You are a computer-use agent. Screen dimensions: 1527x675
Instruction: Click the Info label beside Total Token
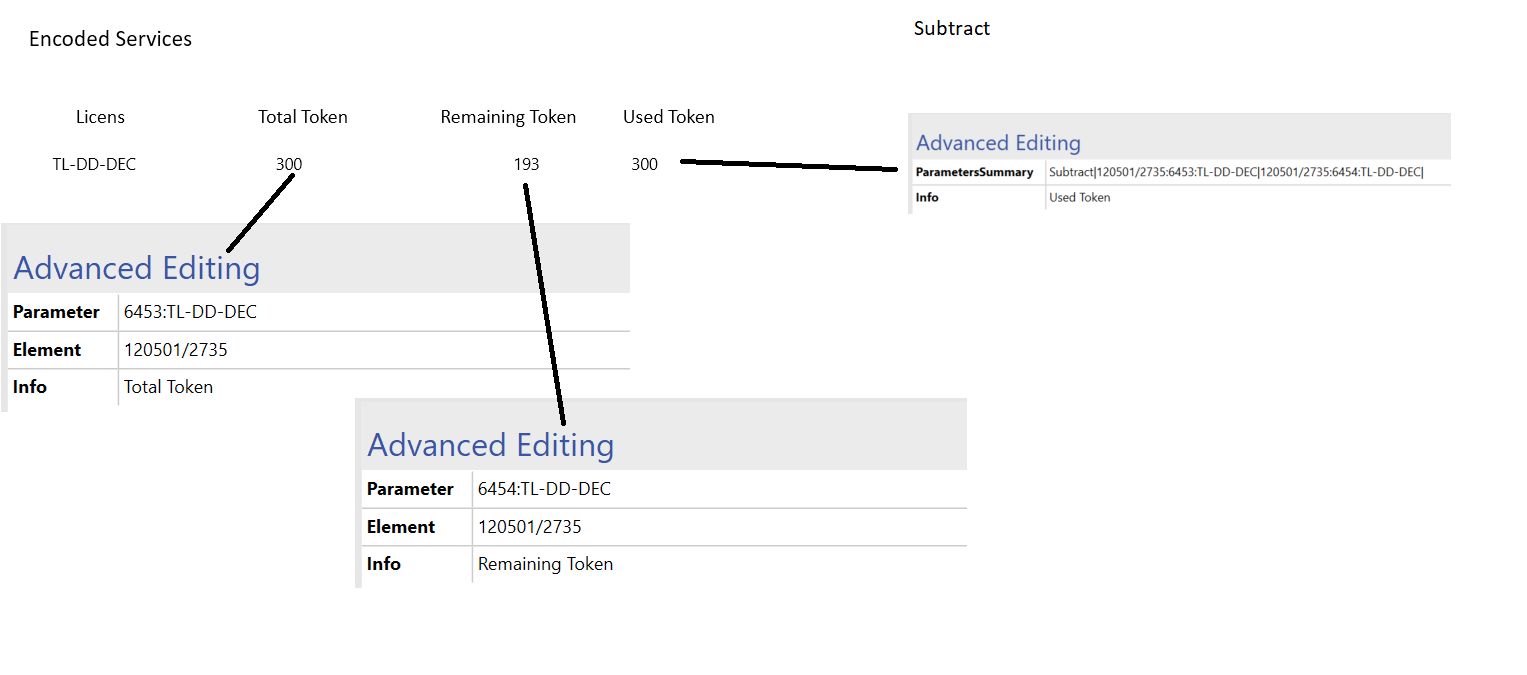[30, 387]
